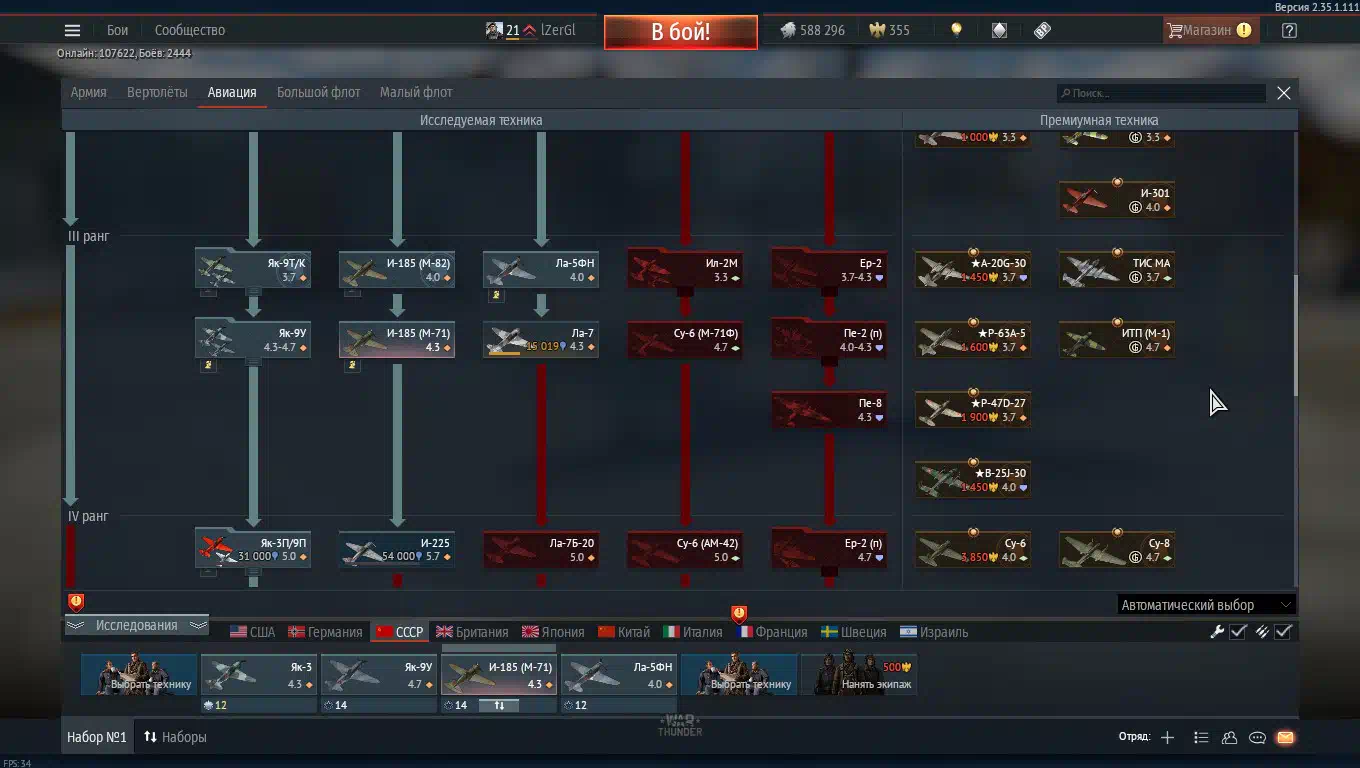Open the orange mail envelope icon
This screenshot has width=1360, height=768.
1285,737
